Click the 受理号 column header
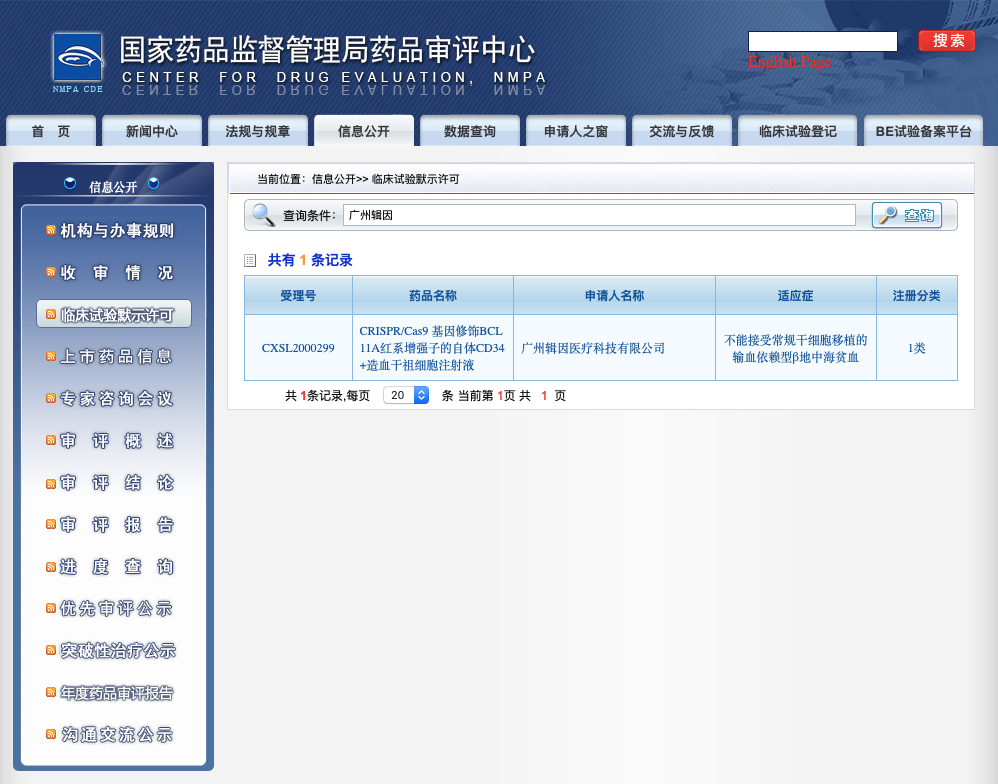This screenshot has width=998, height=784. click(298, 295)
